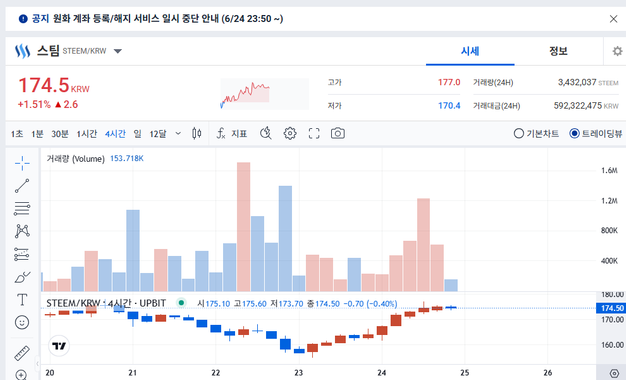Click the 3,432,037 STEEM volume value
Viewport: 626px width, 380px height.
(588, 83)
